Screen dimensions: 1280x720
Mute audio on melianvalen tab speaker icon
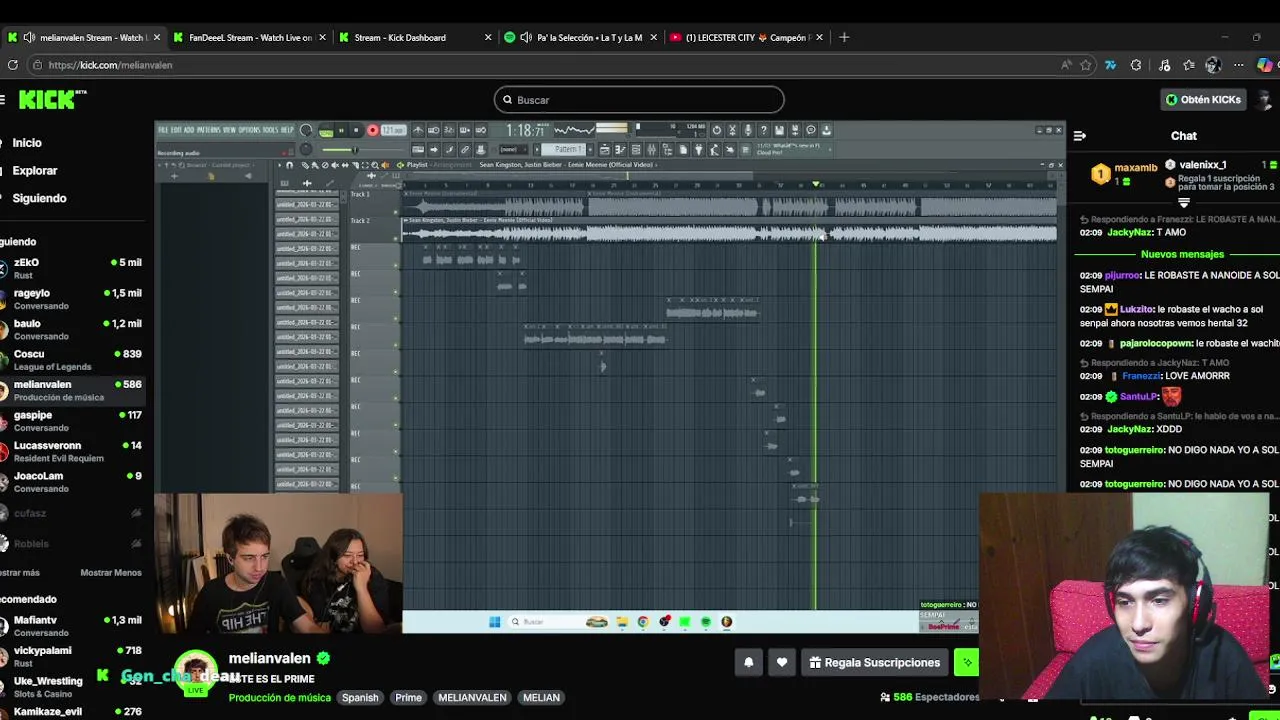[x=29, y=37]
